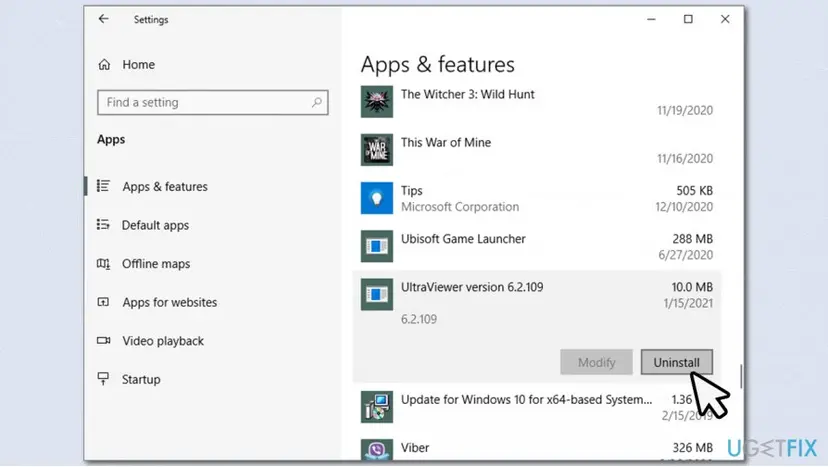Open Apps for websites section
The width and height of the screenshot is (828, 467).
[x=170, y=302]
